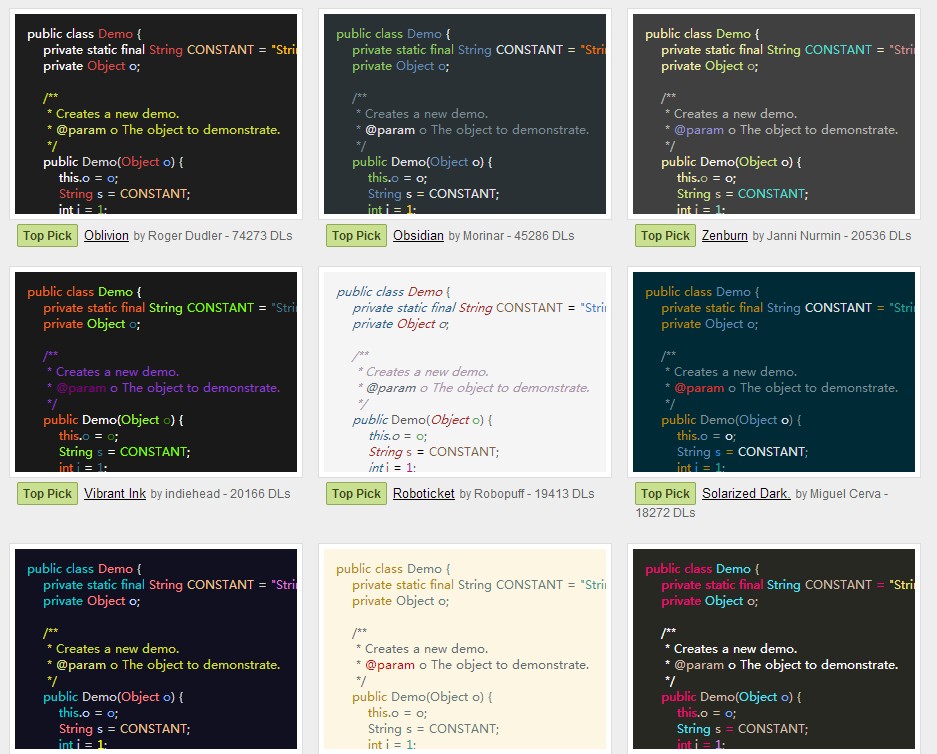Click the Top Pick badge beside Roboticket
The width and height of the screenshot is (937, 754).
356,494
